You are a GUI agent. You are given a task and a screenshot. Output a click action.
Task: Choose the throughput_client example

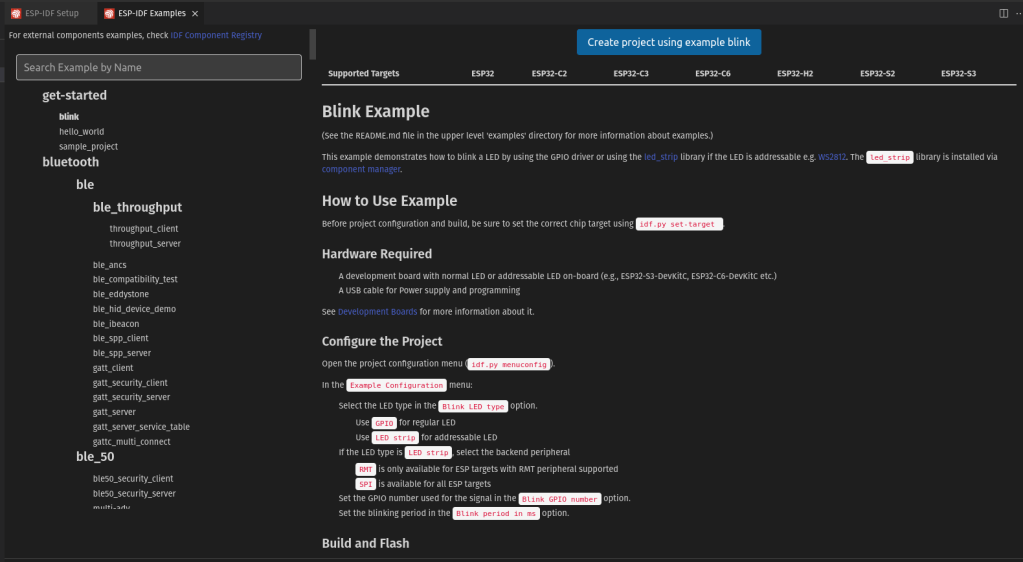pos(144,229)
